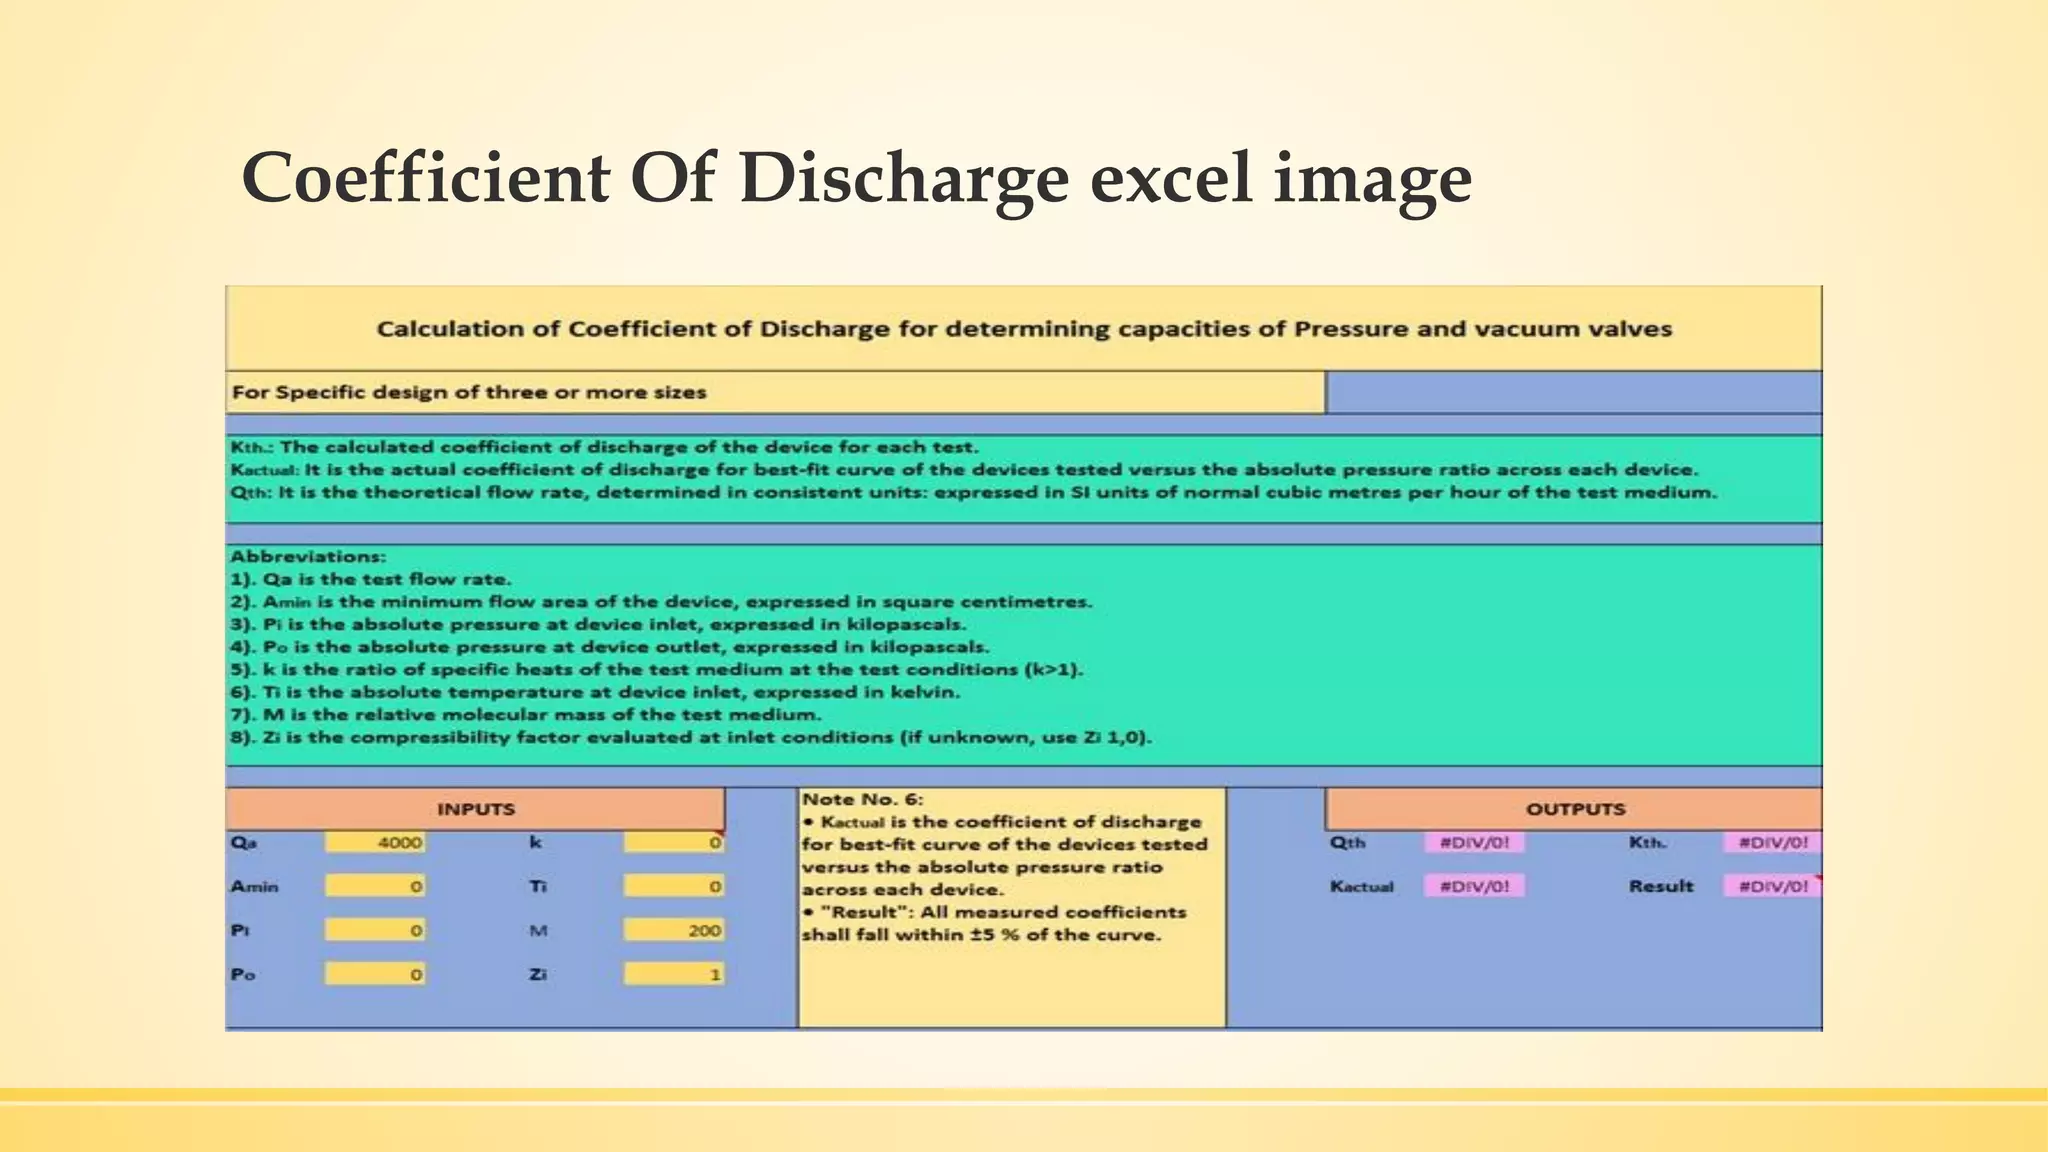Select the Qth label in the outputs
The height and width of the screenshot is (1152, 2048).
[x=1347, y=843]
